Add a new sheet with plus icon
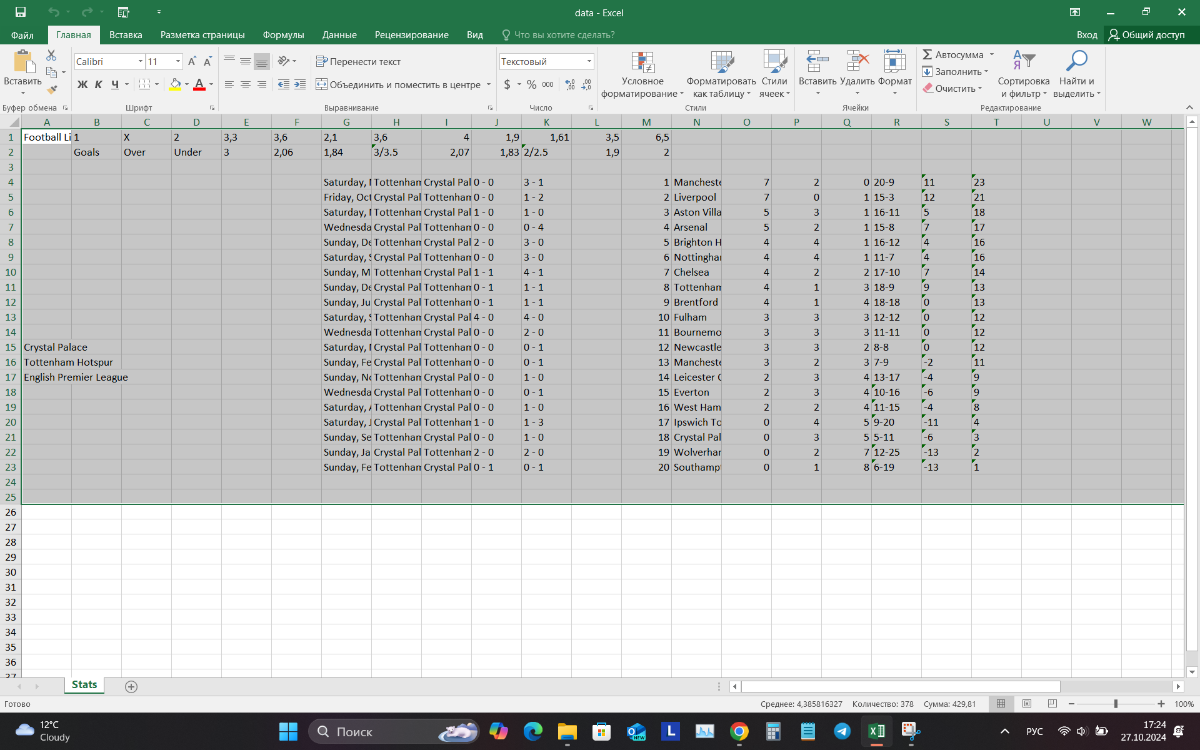The height and width of the screenshot is (750, 1200). coord(130,686)
